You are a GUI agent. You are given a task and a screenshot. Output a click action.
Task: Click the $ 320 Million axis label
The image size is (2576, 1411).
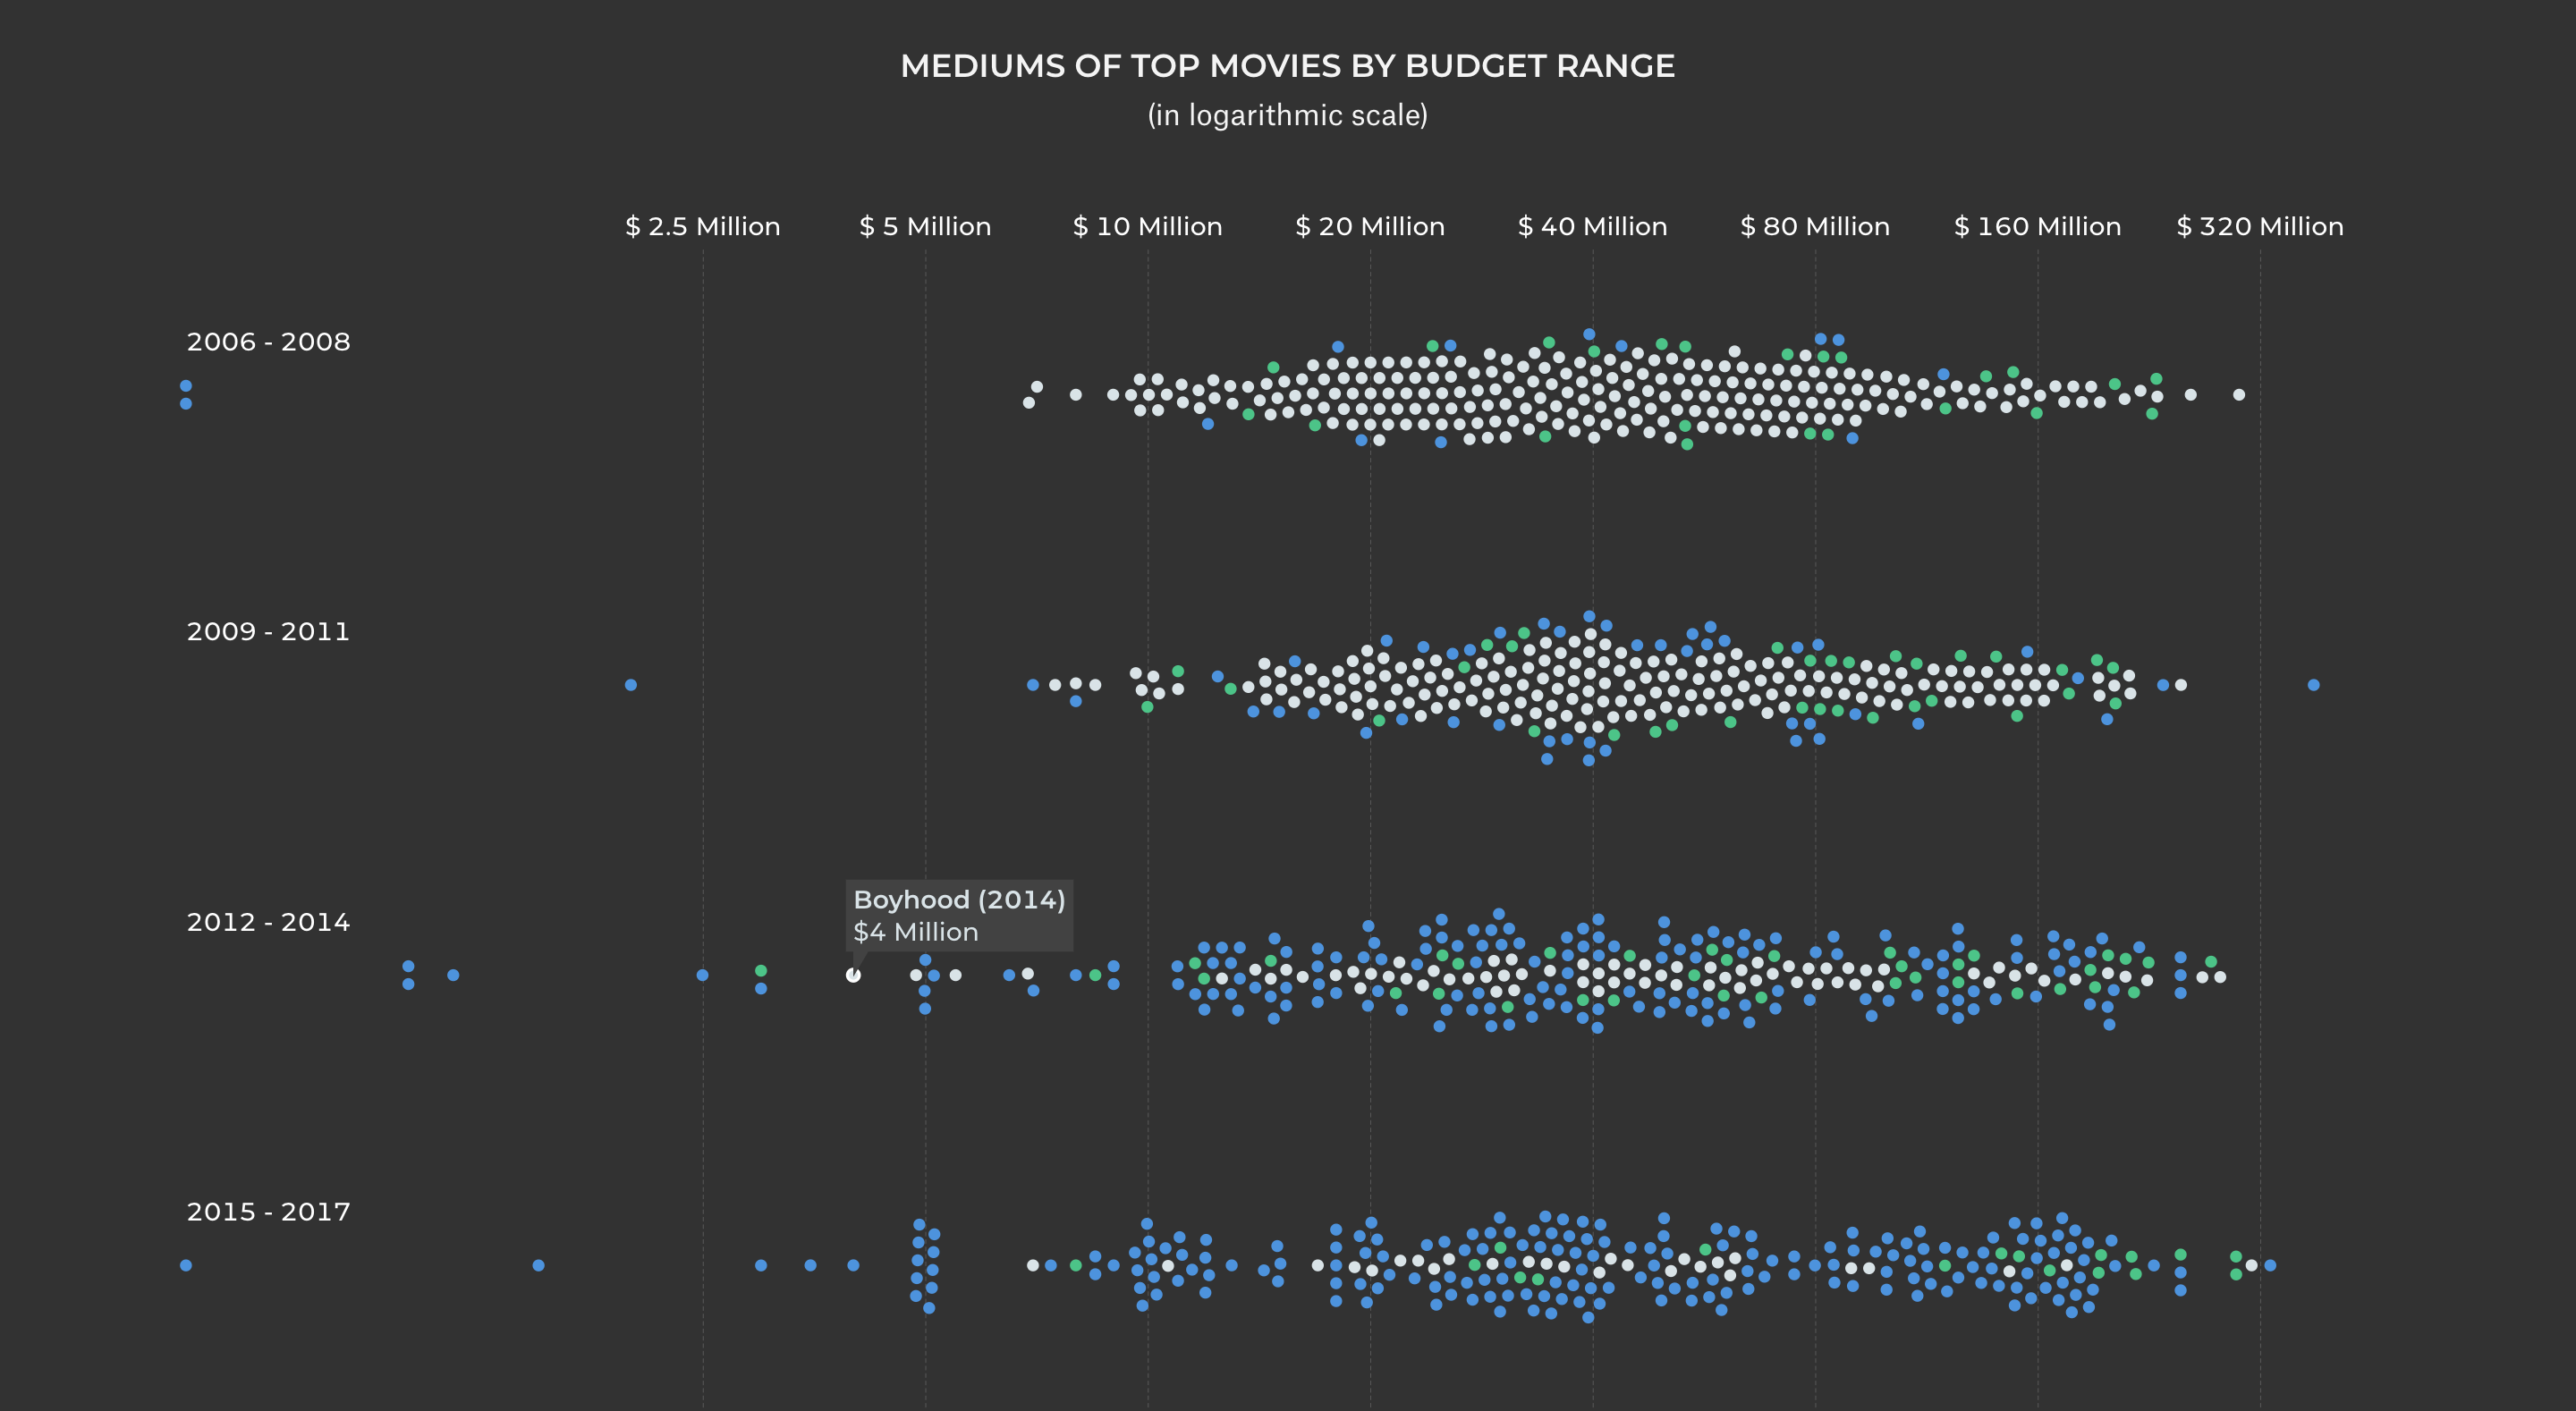pos(2260,227)
